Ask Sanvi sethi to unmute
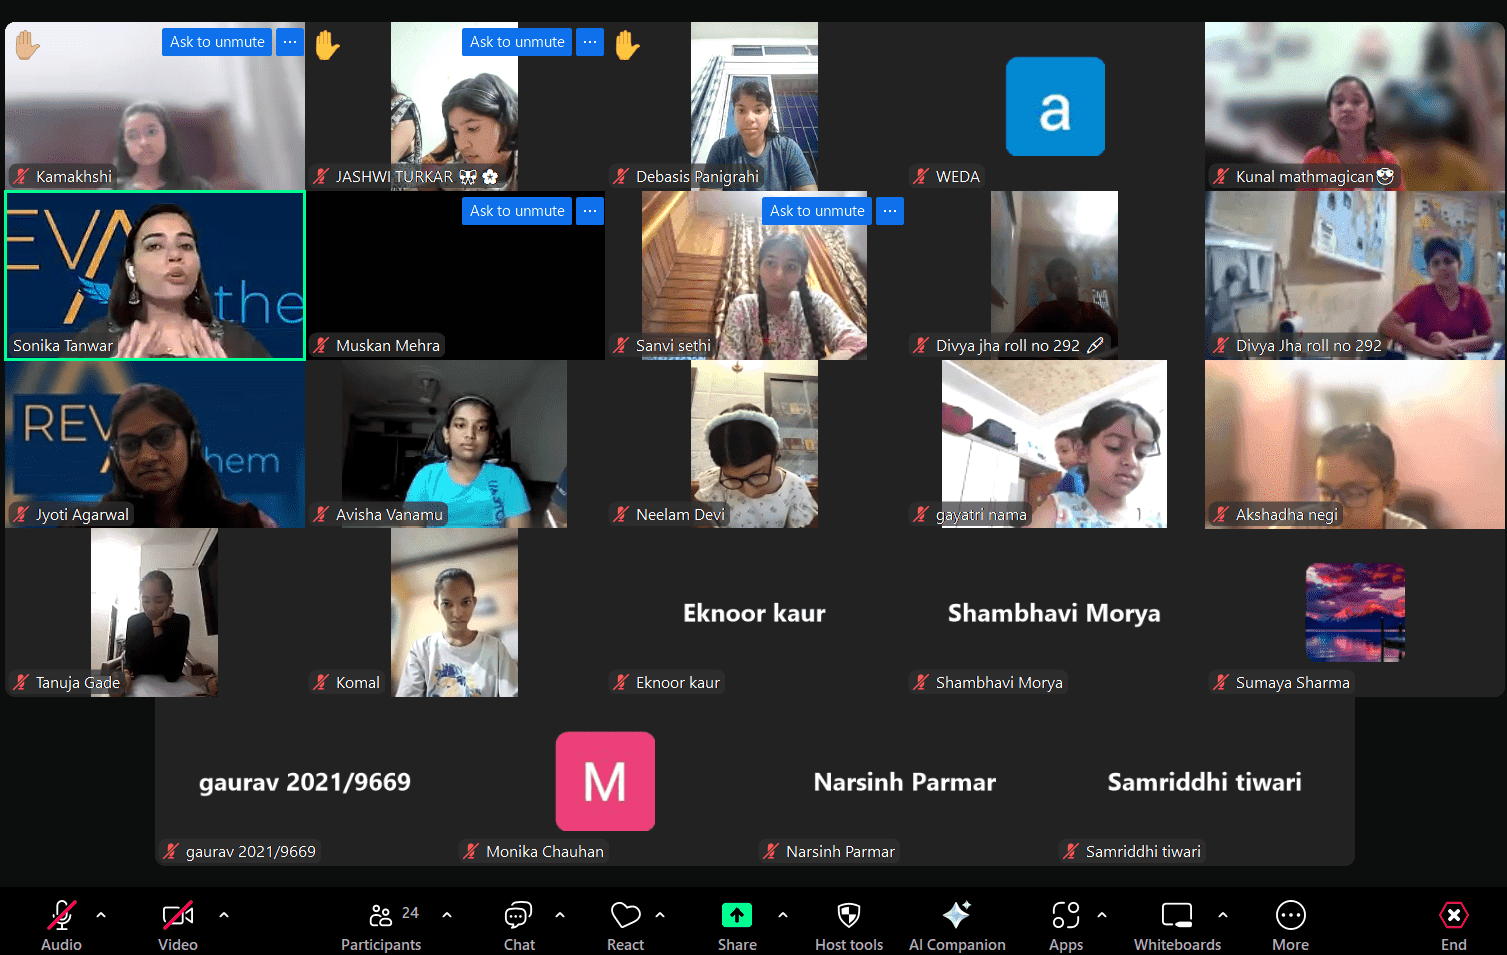1507x955 pixels. 817,211
